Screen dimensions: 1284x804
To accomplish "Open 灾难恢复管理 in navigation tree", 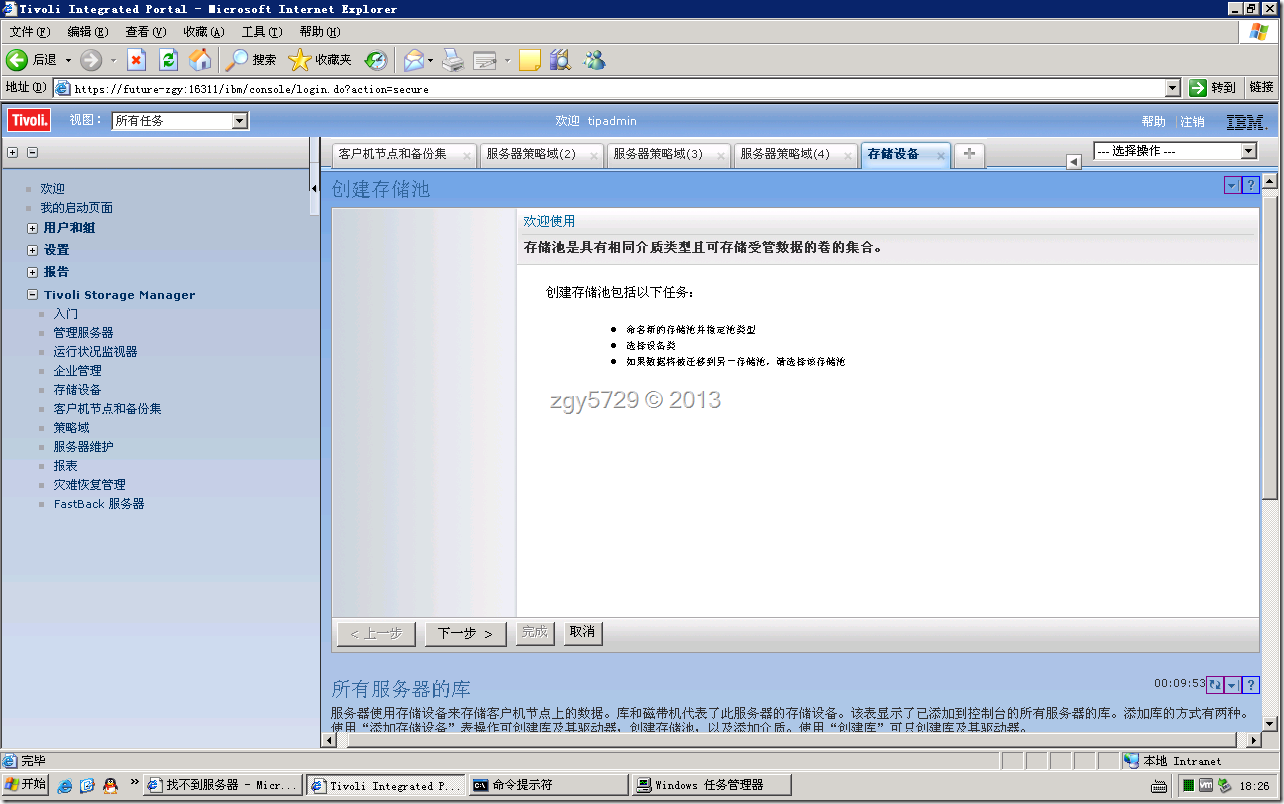I will (x=89, y=485).
